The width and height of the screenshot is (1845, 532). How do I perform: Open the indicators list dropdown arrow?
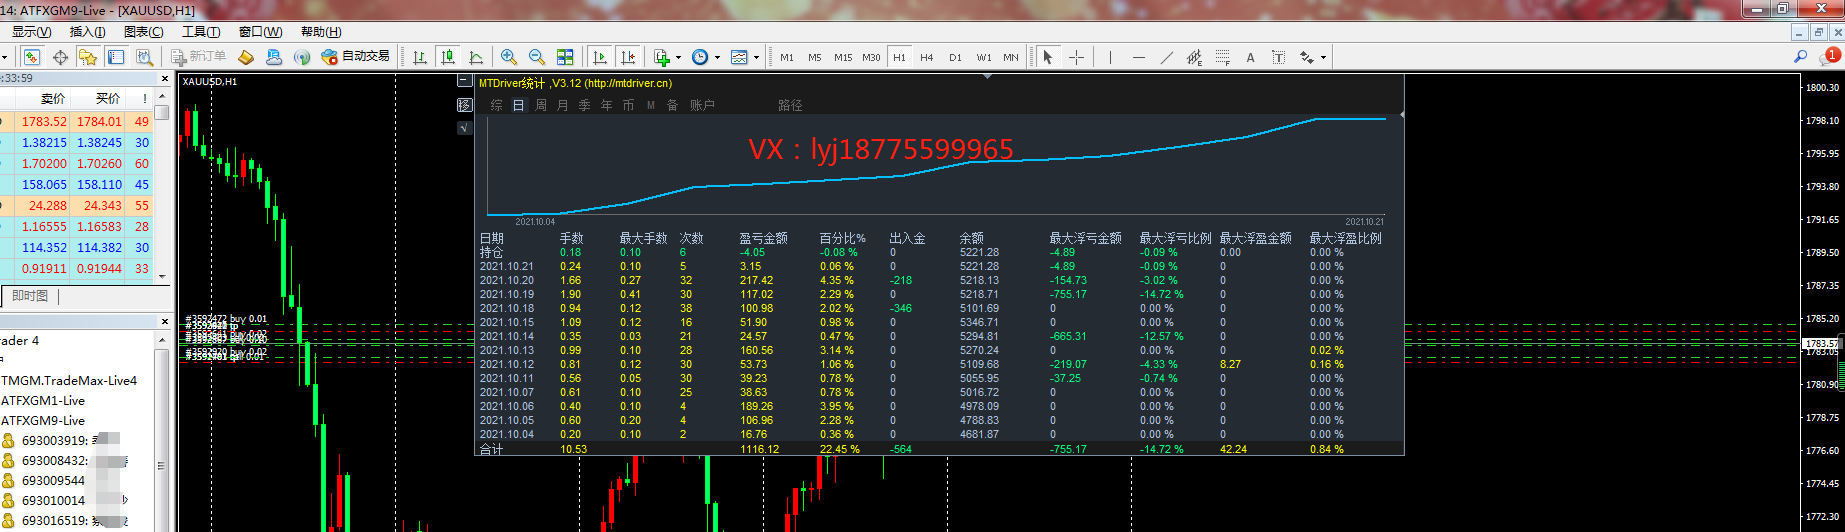point(678,58)
